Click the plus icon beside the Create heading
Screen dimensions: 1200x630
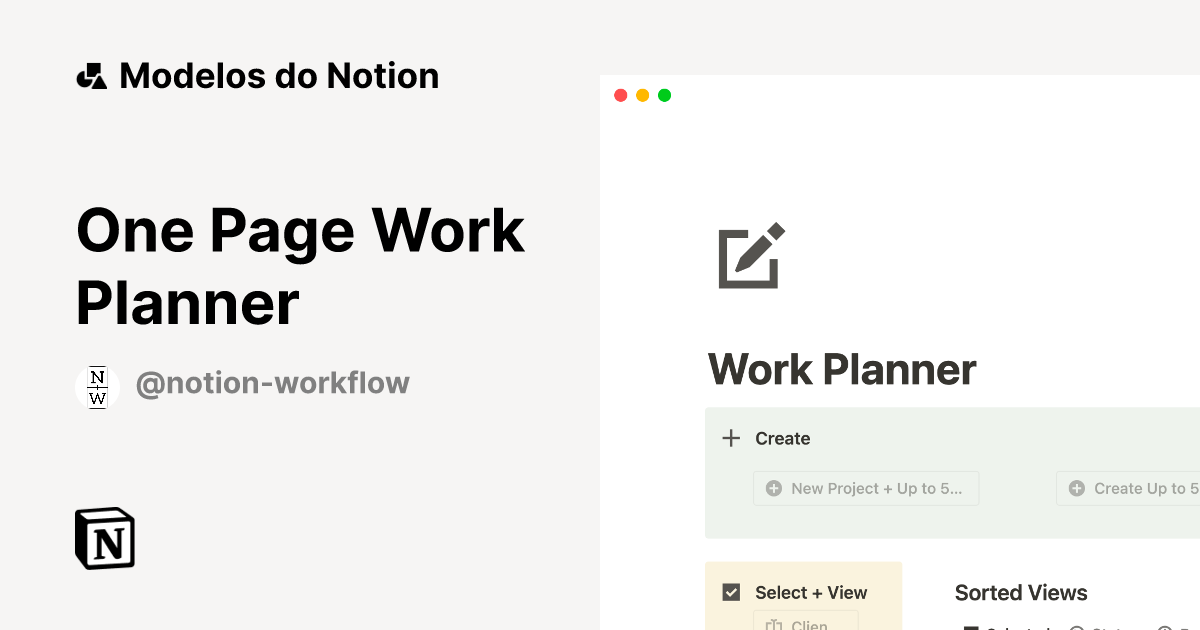731,438
